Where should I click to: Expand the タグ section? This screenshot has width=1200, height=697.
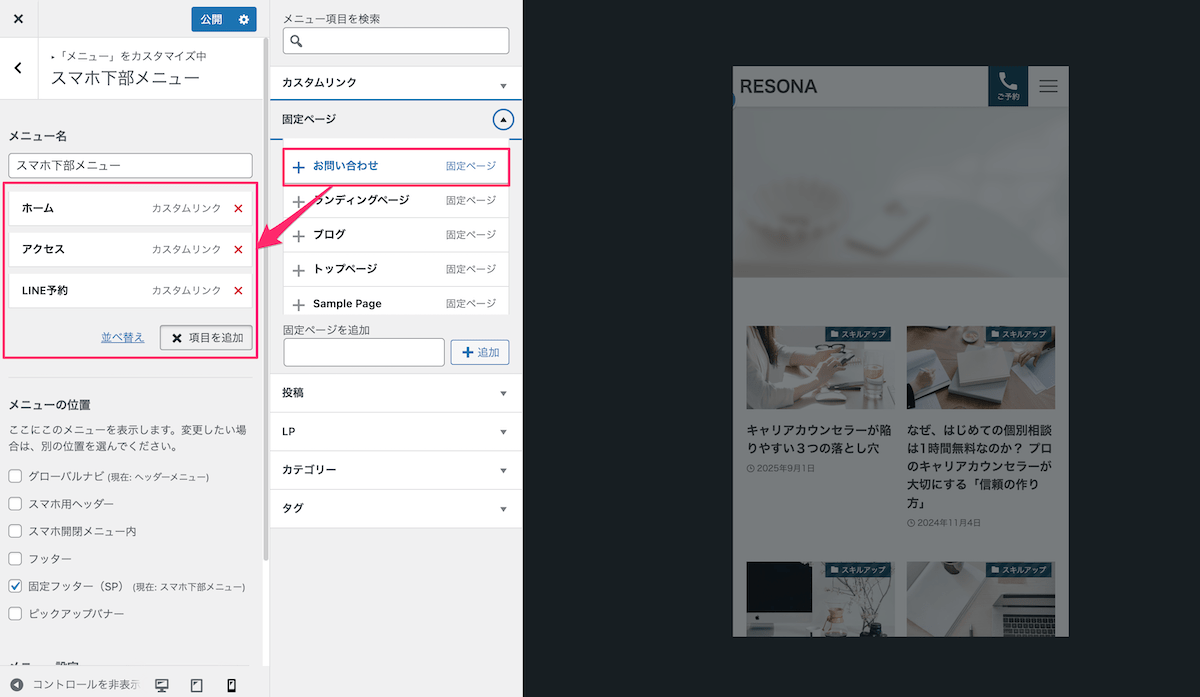coord(396,508)
